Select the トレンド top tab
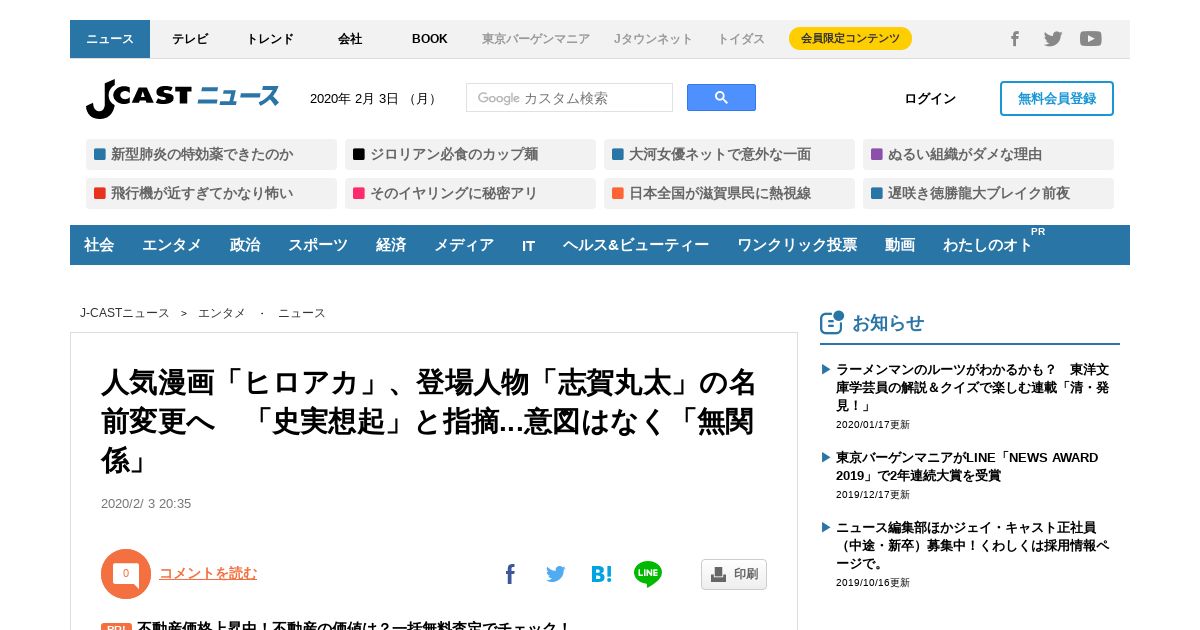The width and height of the screenshot is (1200, 630). coord(270,39)
